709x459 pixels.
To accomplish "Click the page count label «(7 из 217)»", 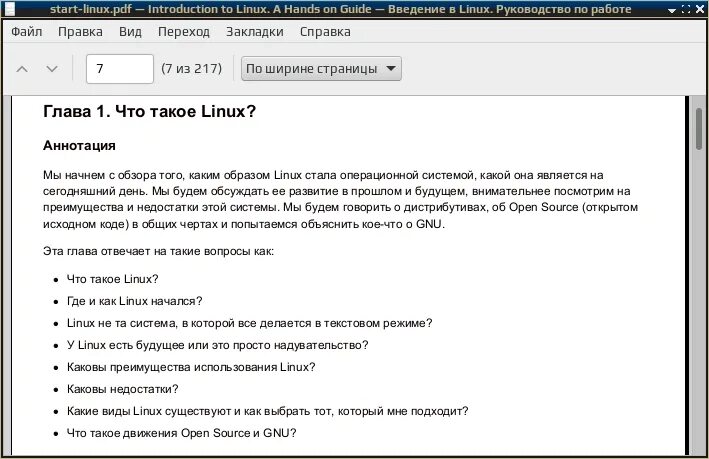I will (x=192, y=69).
